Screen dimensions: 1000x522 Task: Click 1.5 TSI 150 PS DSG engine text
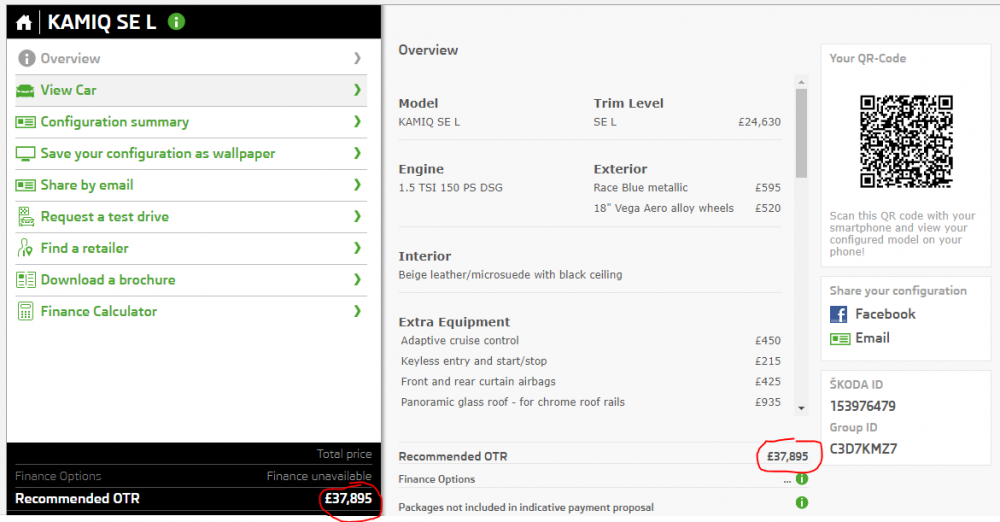tap(450, 188)
